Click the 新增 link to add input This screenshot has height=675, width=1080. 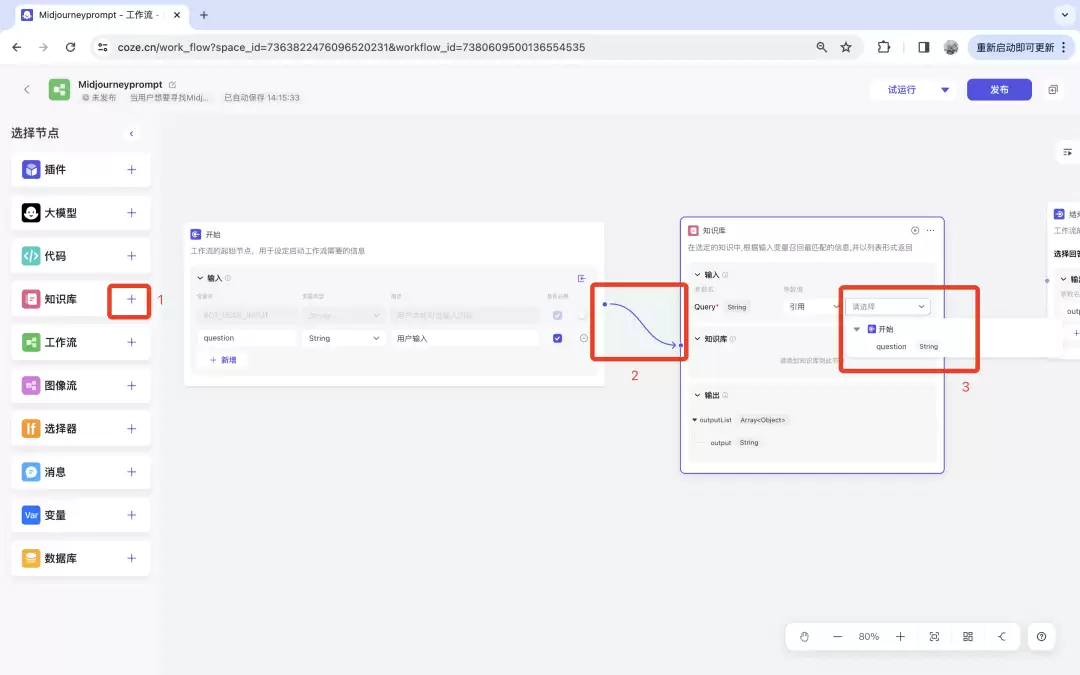[x=223, y=360]
